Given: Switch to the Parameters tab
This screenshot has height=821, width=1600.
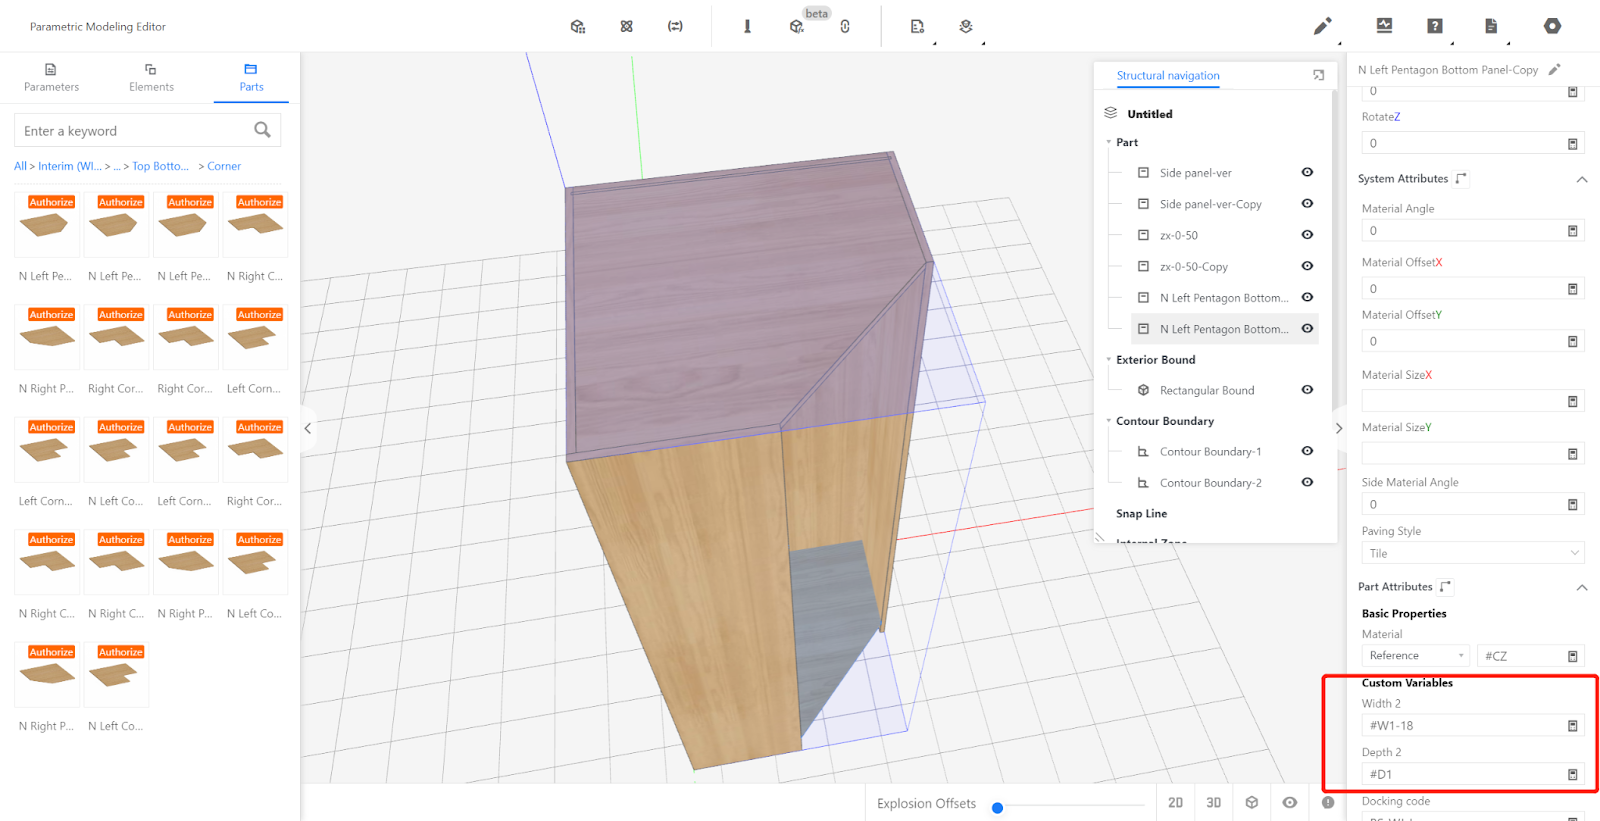Looking at the screenshot, I should (51, 77).
